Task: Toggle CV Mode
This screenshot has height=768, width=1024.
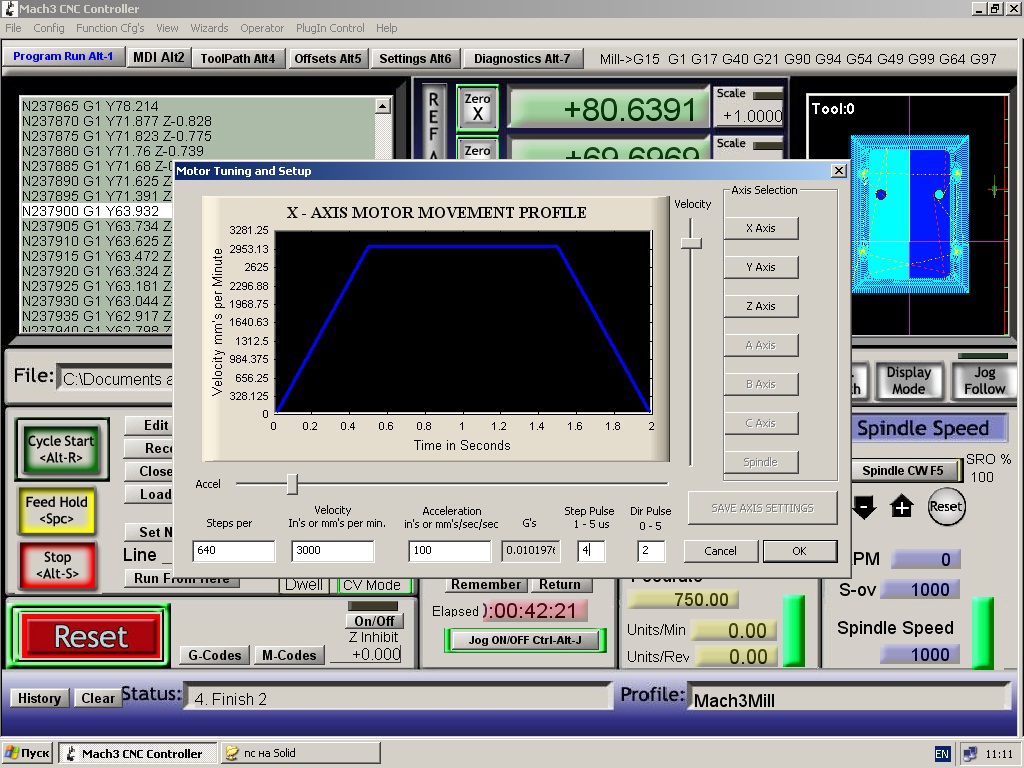Action: tap(372, 585)
